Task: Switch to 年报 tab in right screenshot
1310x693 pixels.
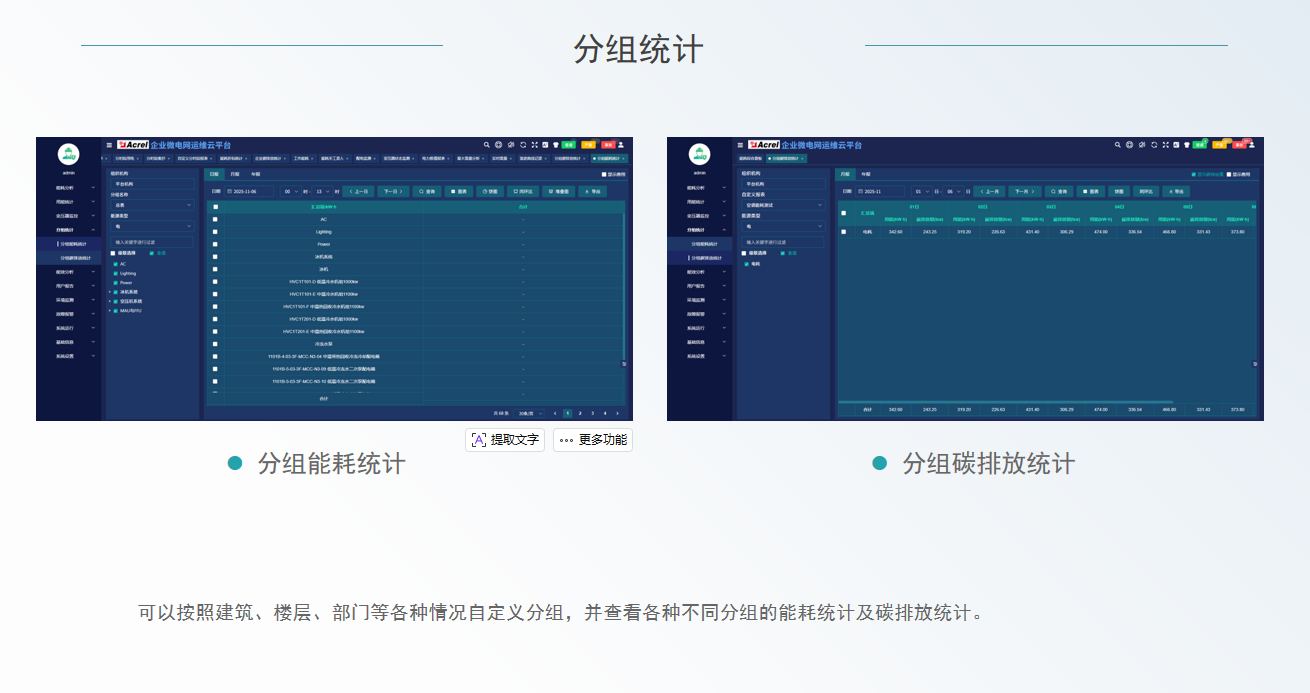Action: click(x=866, y=174)
